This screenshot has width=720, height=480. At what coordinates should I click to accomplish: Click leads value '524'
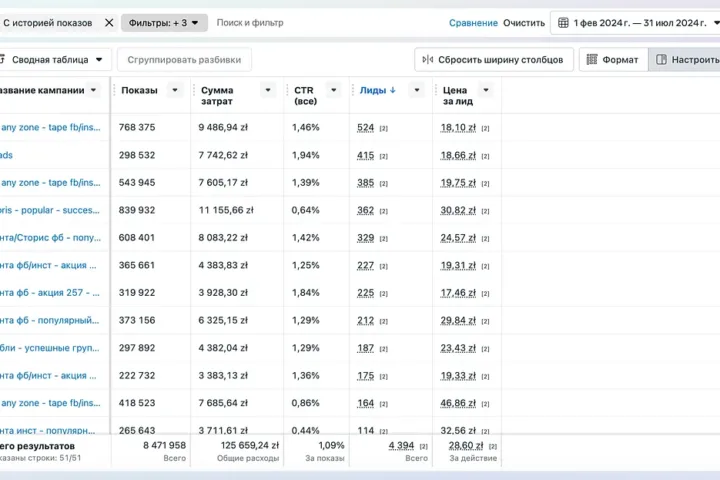pyautogui.click(x=366, y=128)
